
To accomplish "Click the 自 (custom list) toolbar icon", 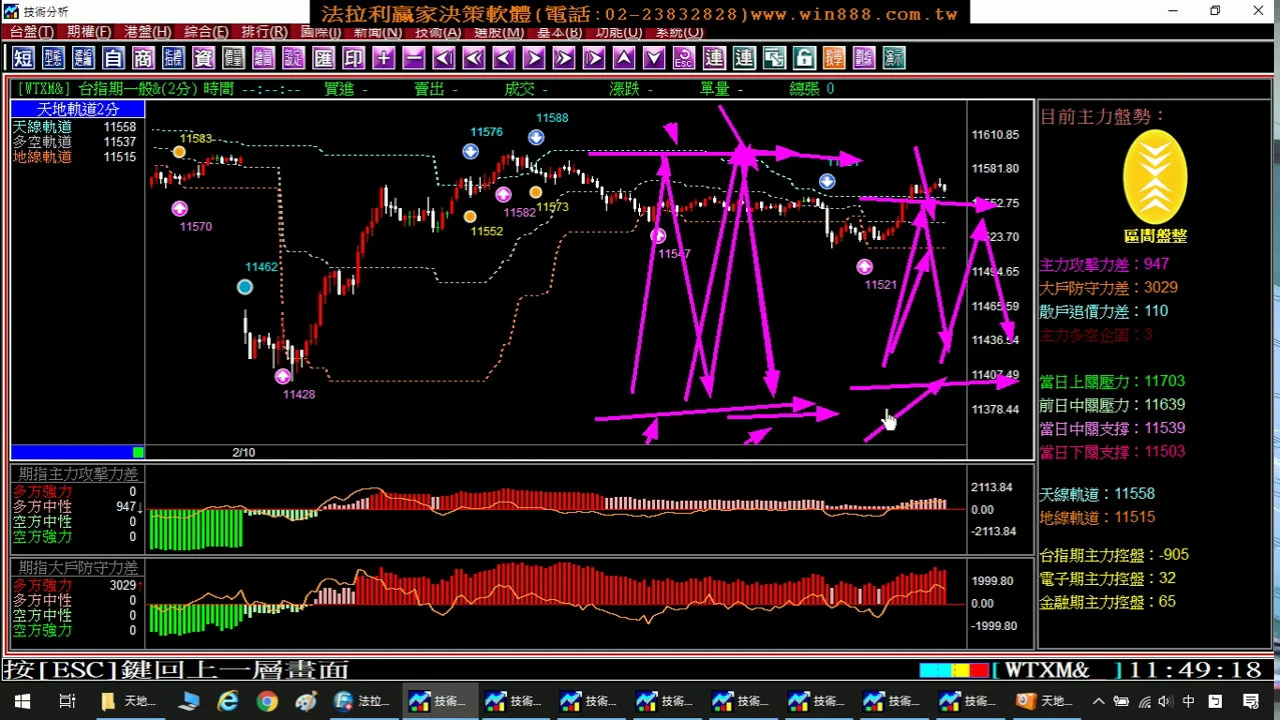I will (113, 58).
